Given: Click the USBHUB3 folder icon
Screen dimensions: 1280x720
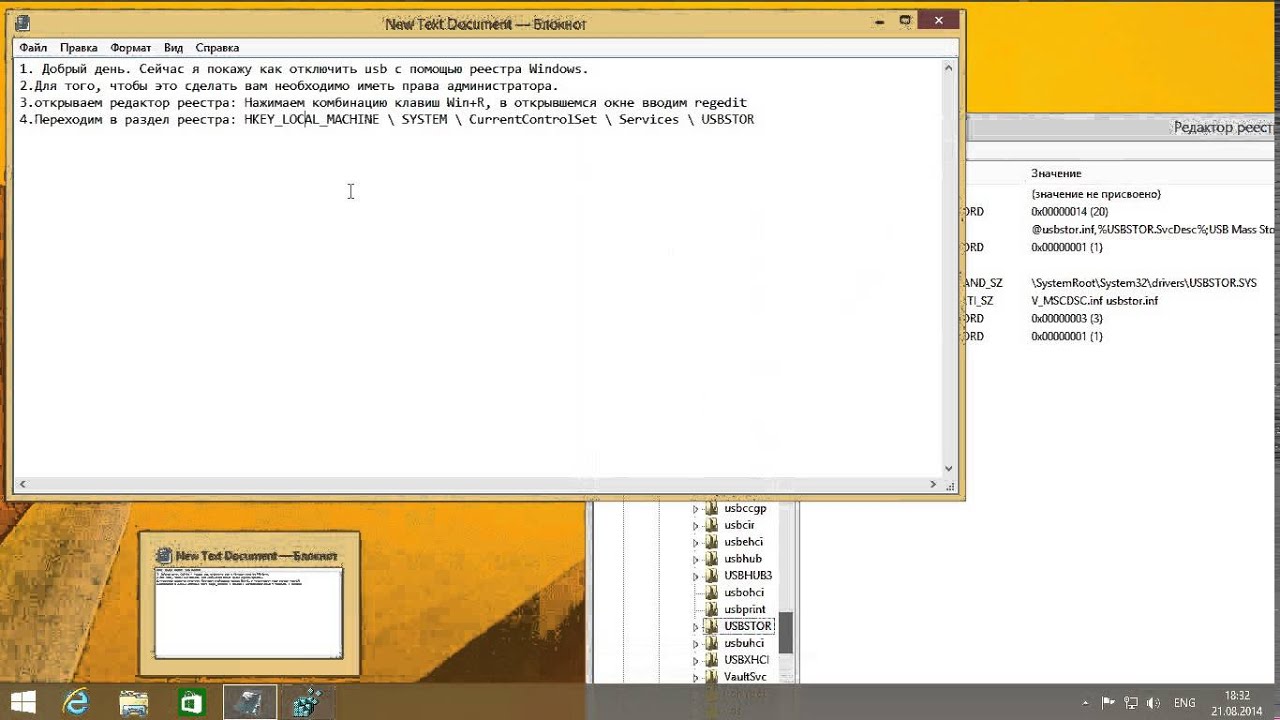Looking at the screenshot, I should 712,576.
